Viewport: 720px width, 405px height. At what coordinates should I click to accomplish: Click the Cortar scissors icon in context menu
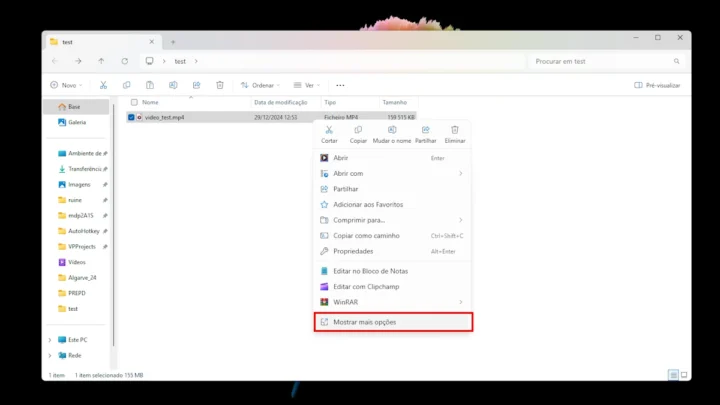(329, 130)
